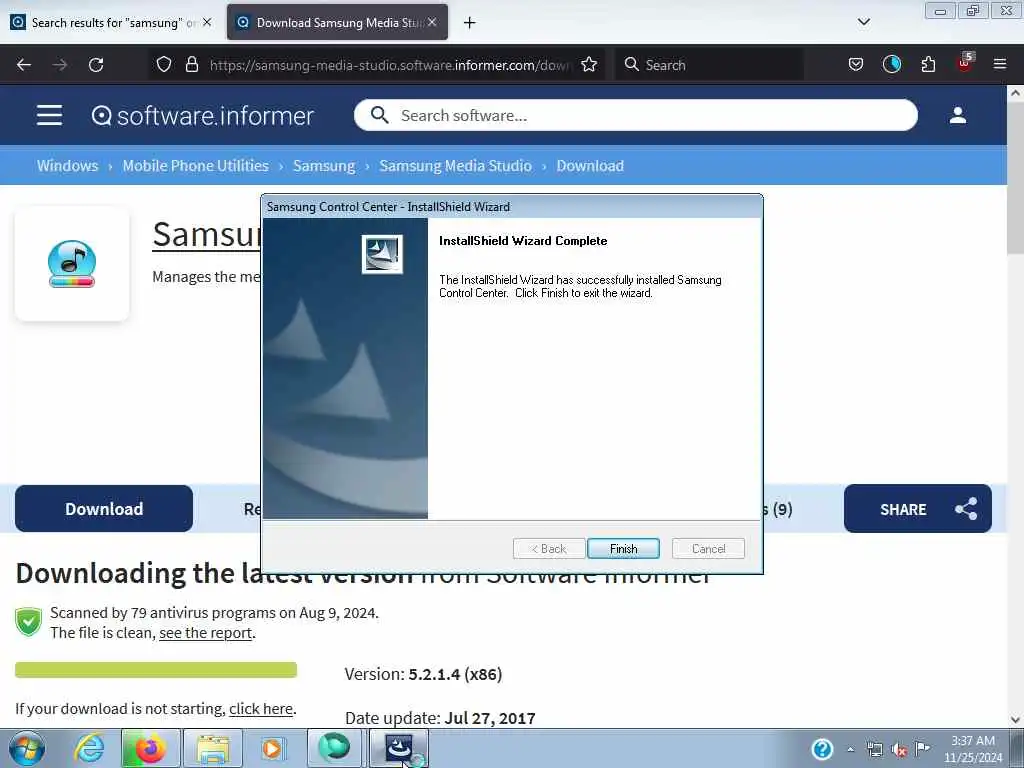Bookmark this page with star icon

point(589,65)
